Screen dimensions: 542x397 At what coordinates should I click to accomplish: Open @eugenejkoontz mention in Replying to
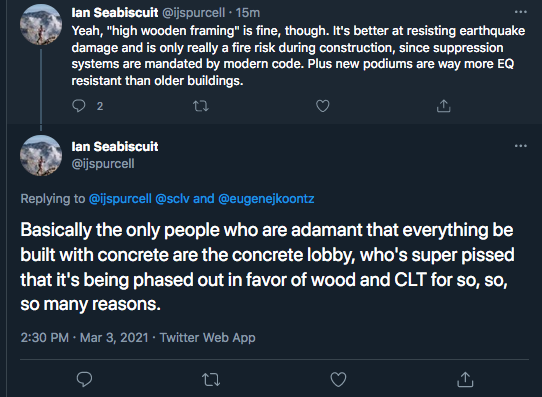pyautogui.click(x=266, y=199)
